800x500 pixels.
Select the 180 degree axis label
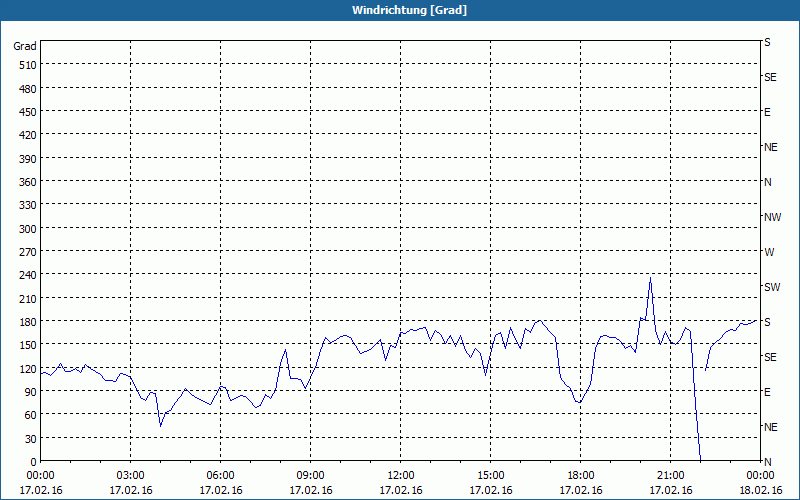(x=25, y=322)
